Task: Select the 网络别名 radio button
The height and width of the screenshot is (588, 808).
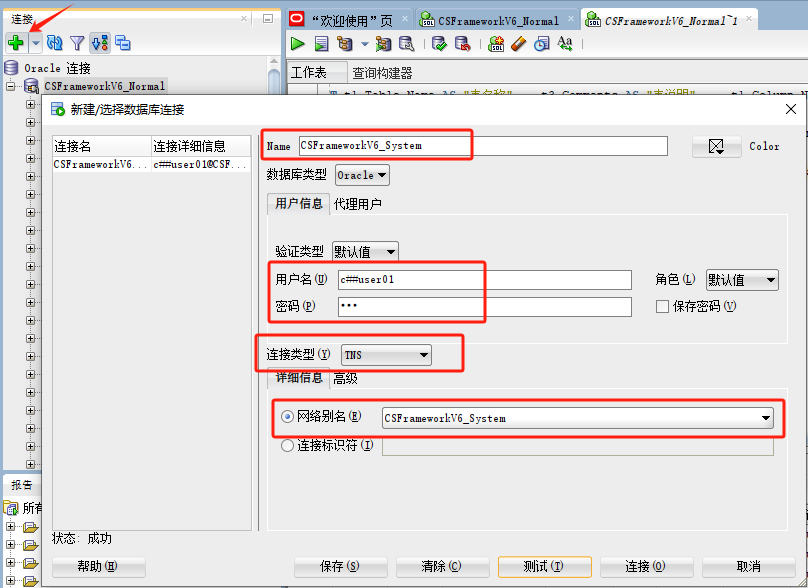Action: coord(287,416)
